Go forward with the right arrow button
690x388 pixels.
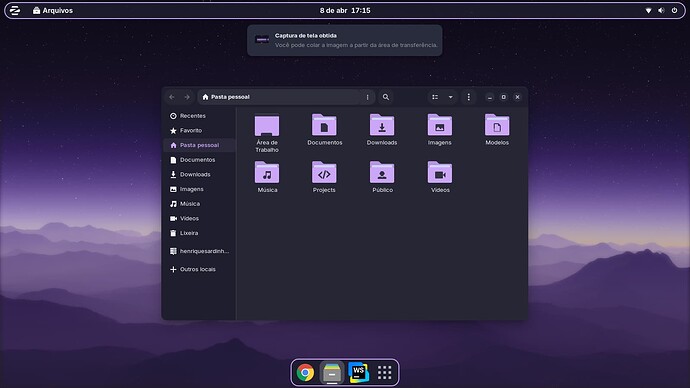point(187,97)
